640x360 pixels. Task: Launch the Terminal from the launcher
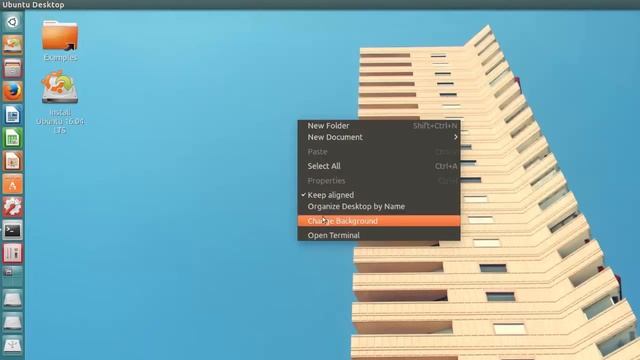click(12, 230)
